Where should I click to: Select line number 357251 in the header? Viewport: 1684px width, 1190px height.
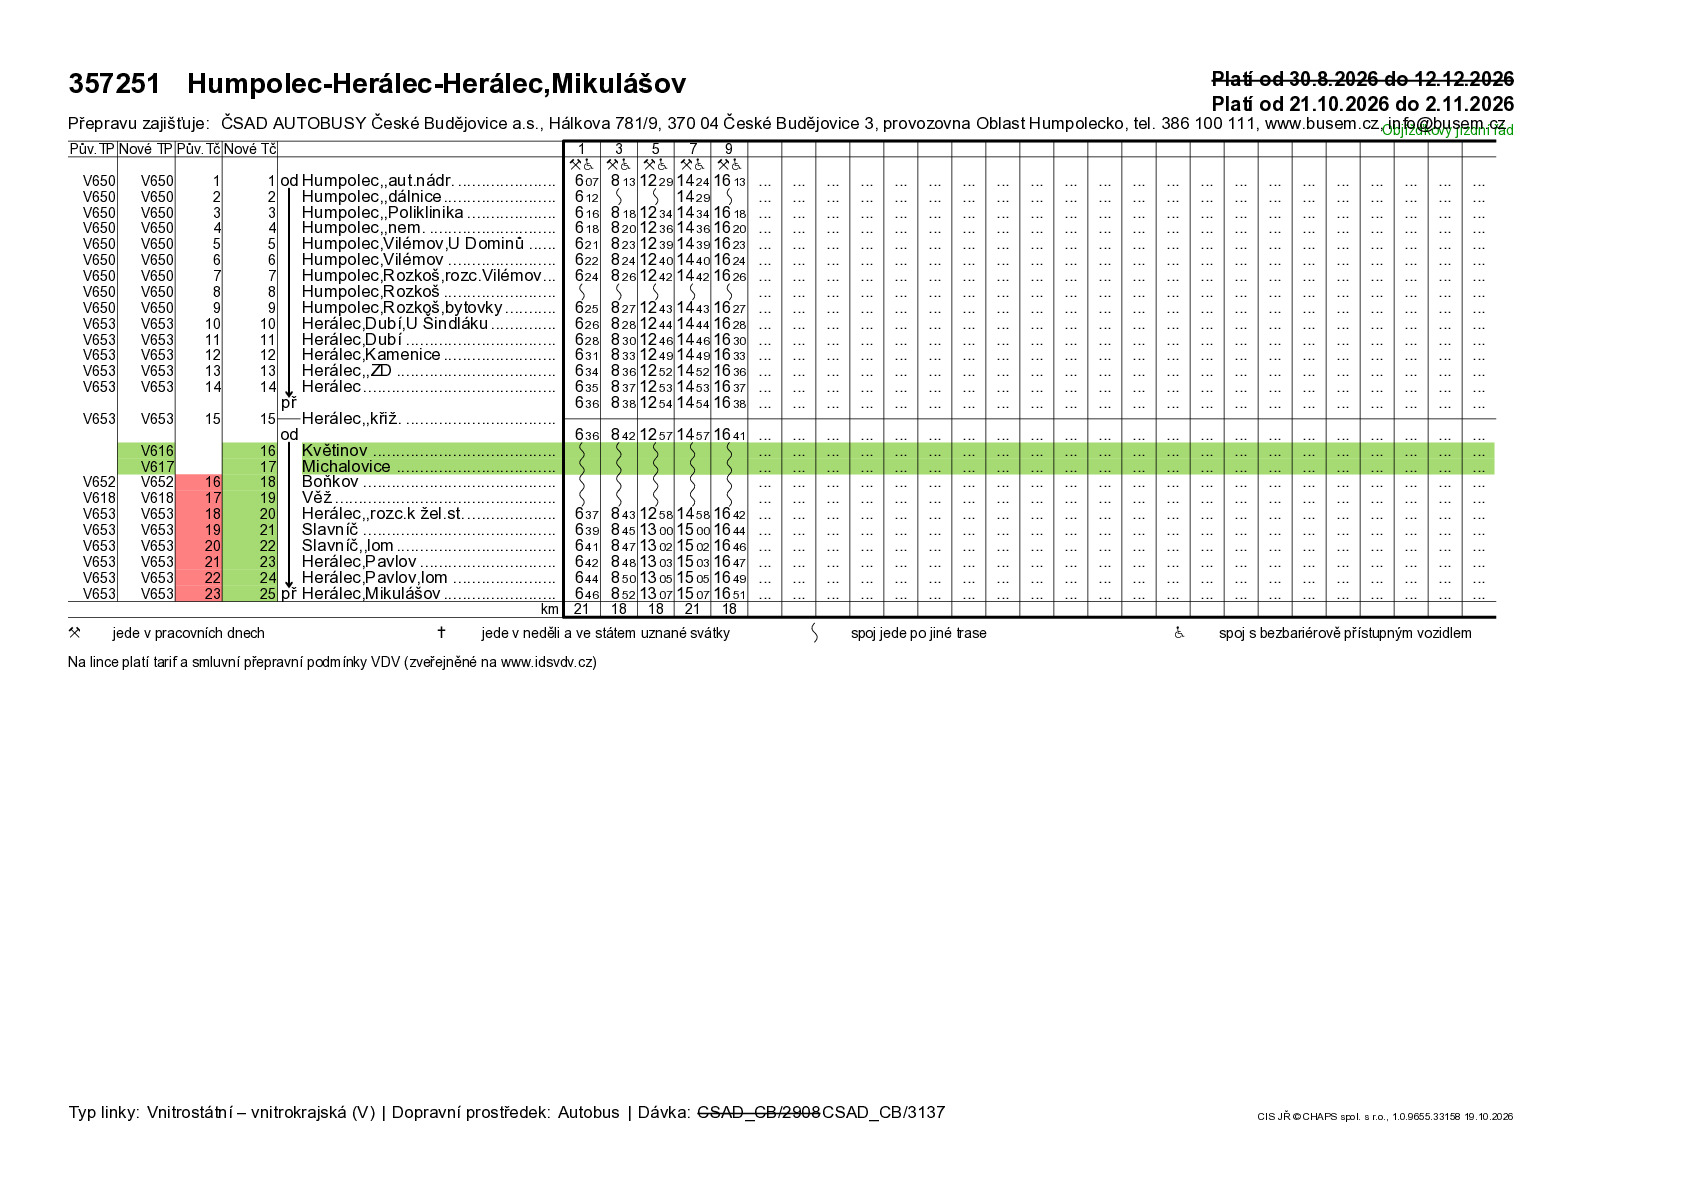click(114, 84)
